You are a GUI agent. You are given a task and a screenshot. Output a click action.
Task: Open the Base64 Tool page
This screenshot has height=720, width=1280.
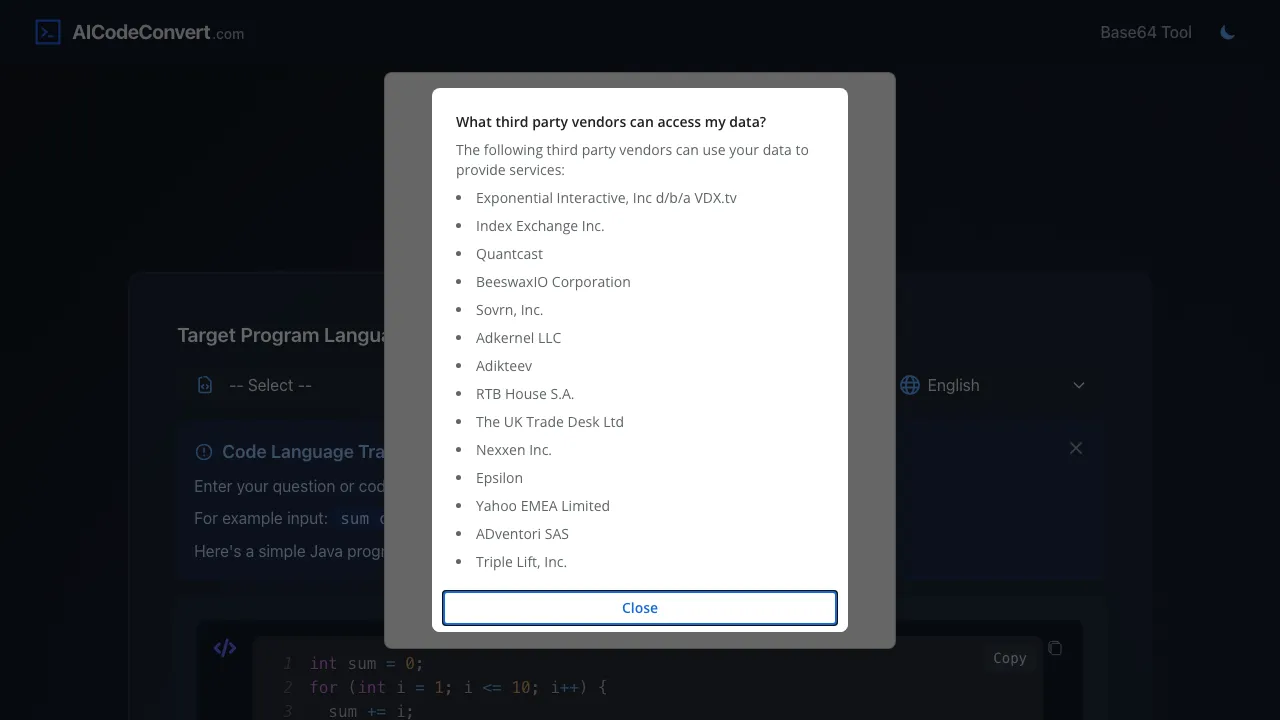pos(1145,32)
